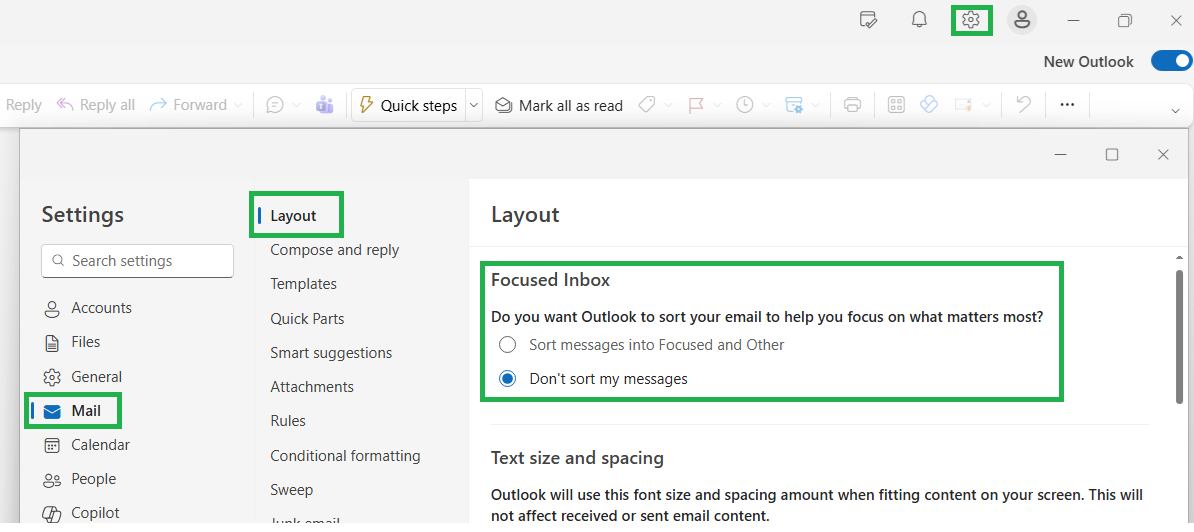
Task: Toggle the New Outlook switch
Action: [x=1172, y=62]
